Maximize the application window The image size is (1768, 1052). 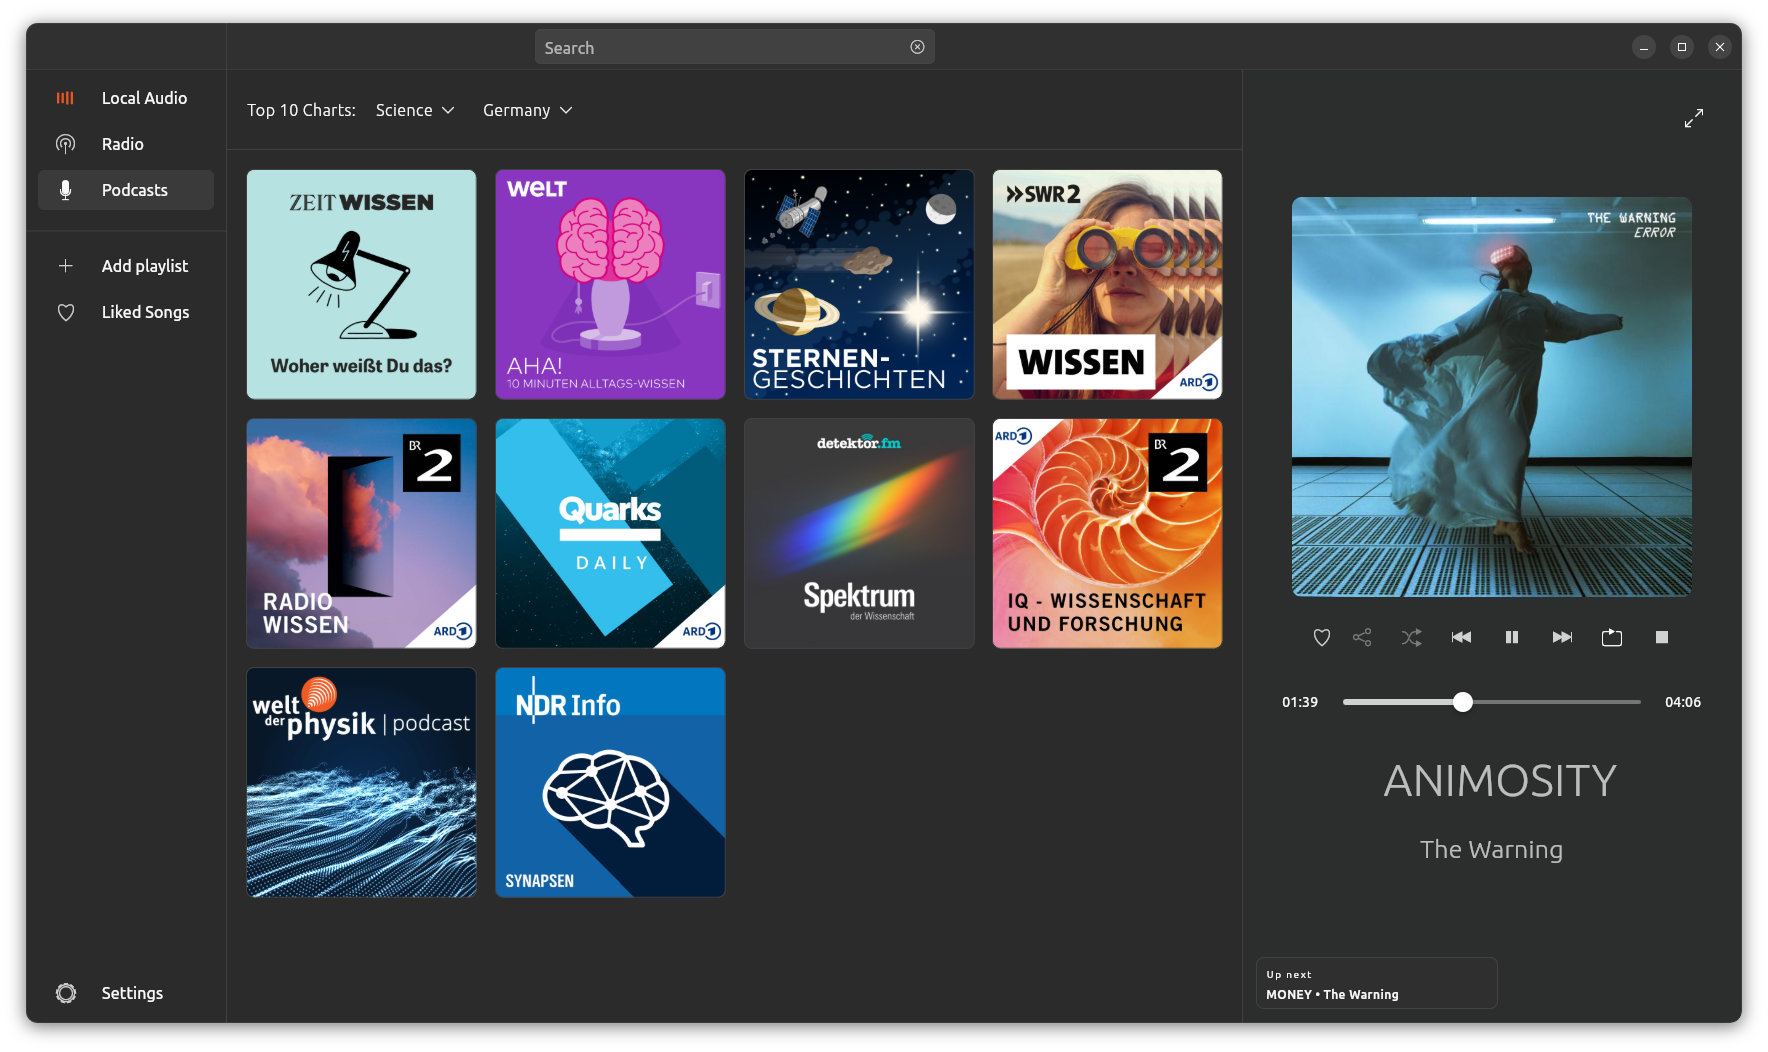coord(1682,47)
